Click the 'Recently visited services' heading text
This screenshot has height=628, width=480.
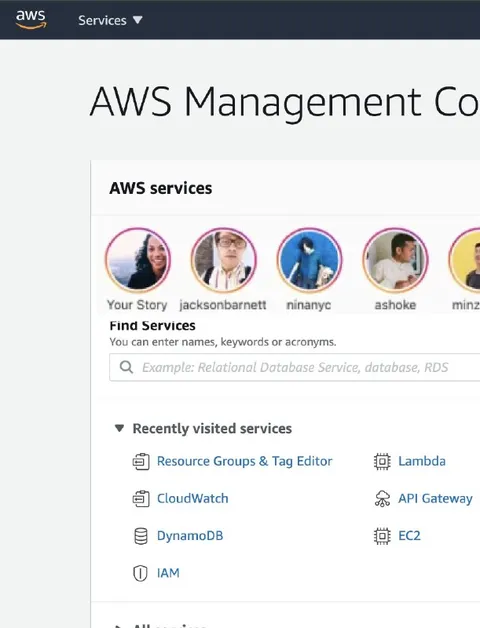tap(212, 429)
